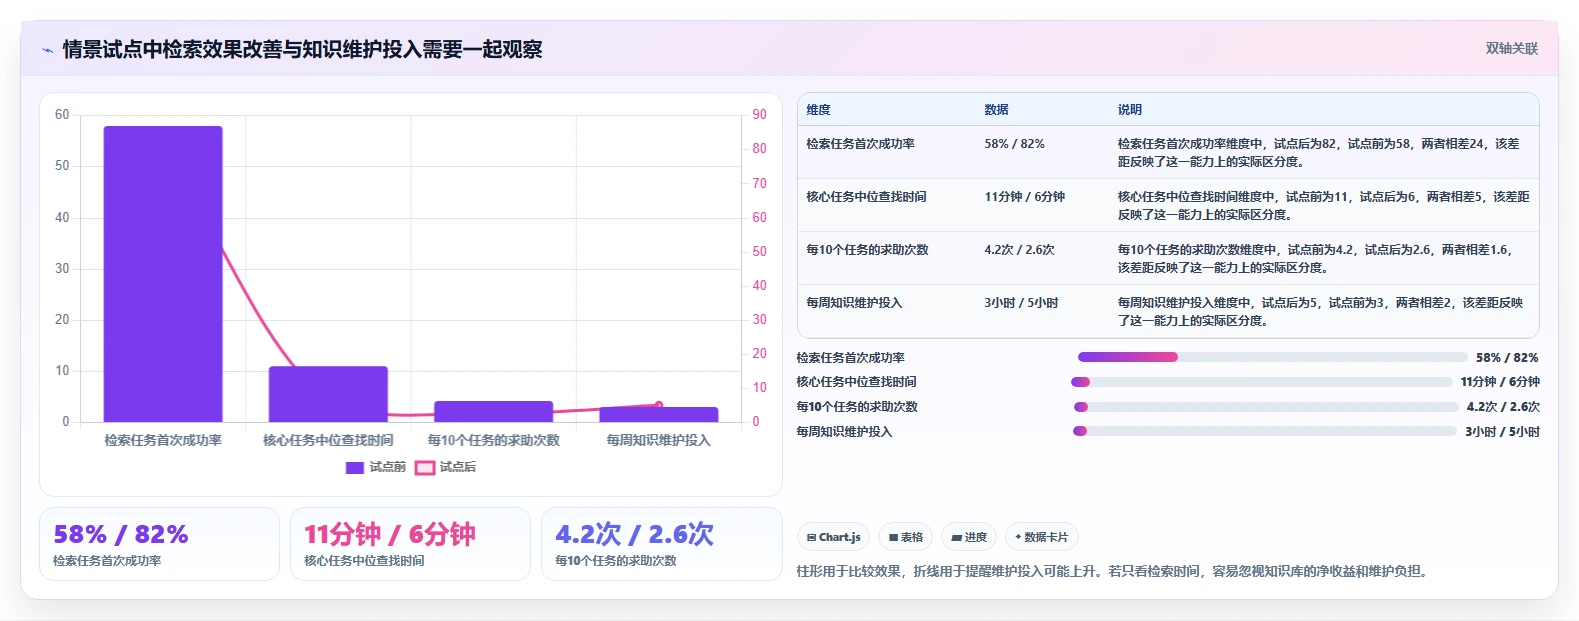1579x621 pixels.
Task: Click table cell 每10个任务的求助次数
Action: (x=867, y=250)
